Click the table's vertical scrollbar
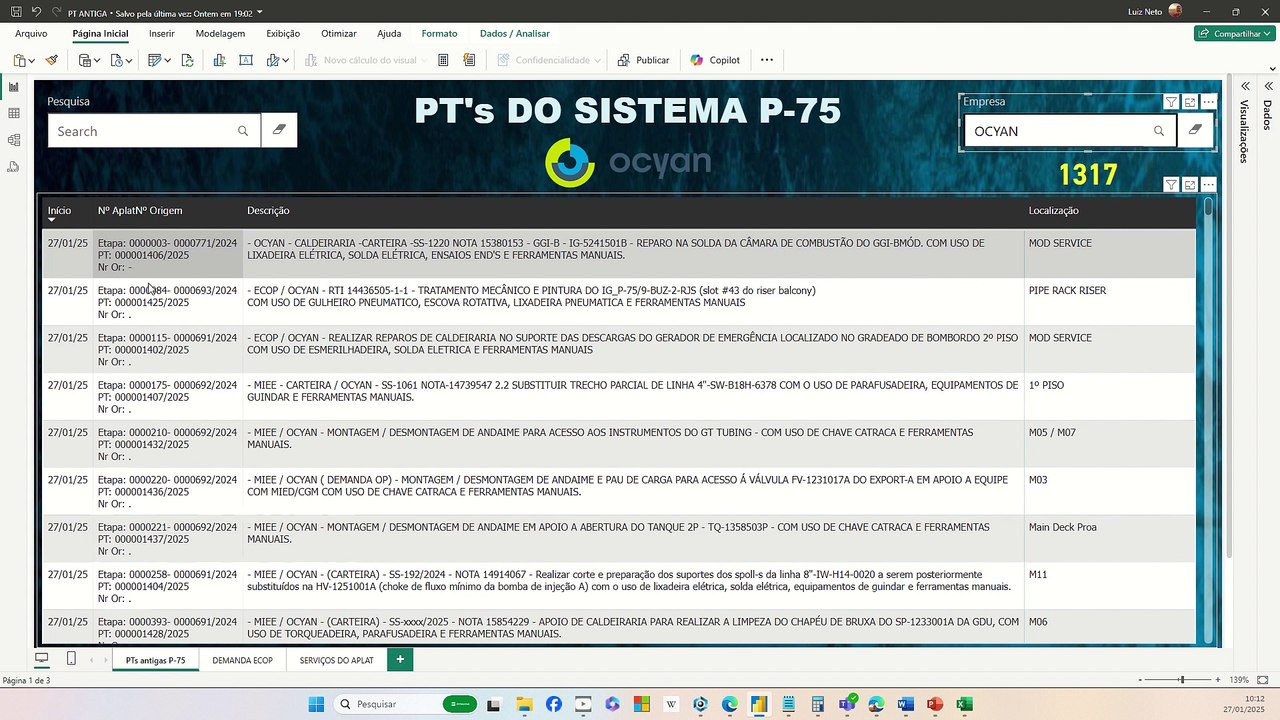 [x=1208, y=420]
